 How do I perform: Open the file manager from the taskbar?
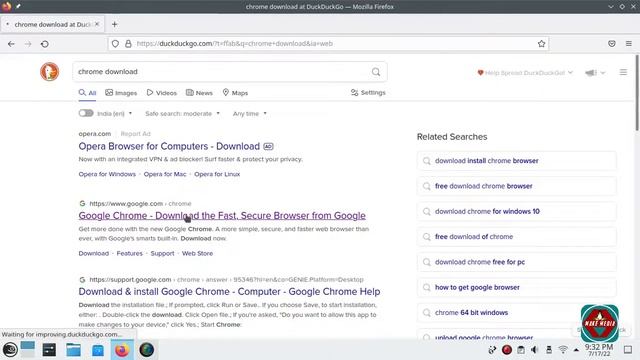73,350
